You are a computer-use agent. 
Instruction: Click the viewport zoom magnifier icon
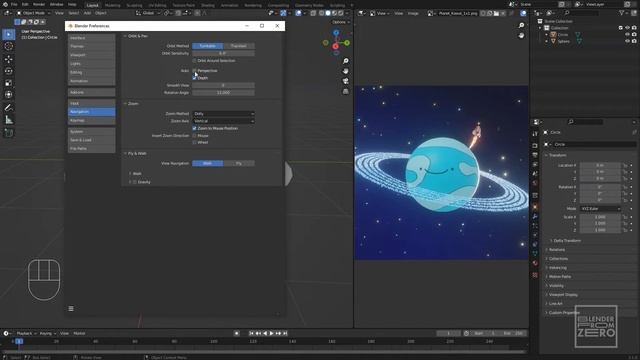(x=346, y=61)
